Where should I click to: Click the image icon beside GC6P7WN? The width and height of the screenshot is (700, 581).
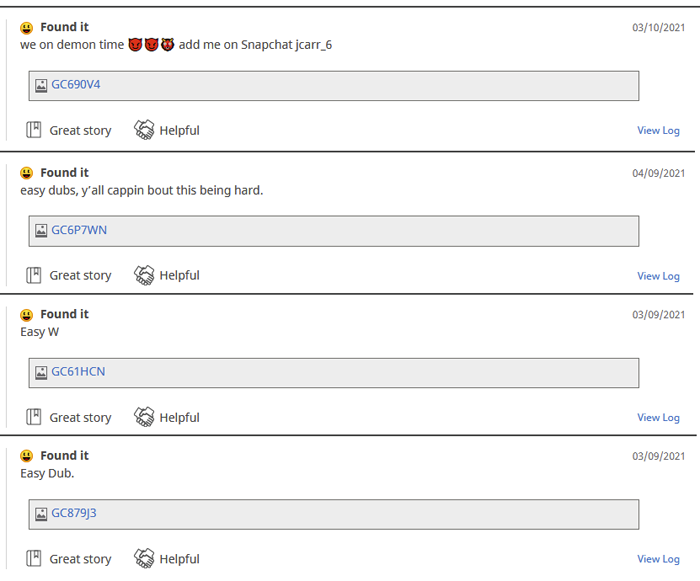pyautogui.click(x=41, y=230)
